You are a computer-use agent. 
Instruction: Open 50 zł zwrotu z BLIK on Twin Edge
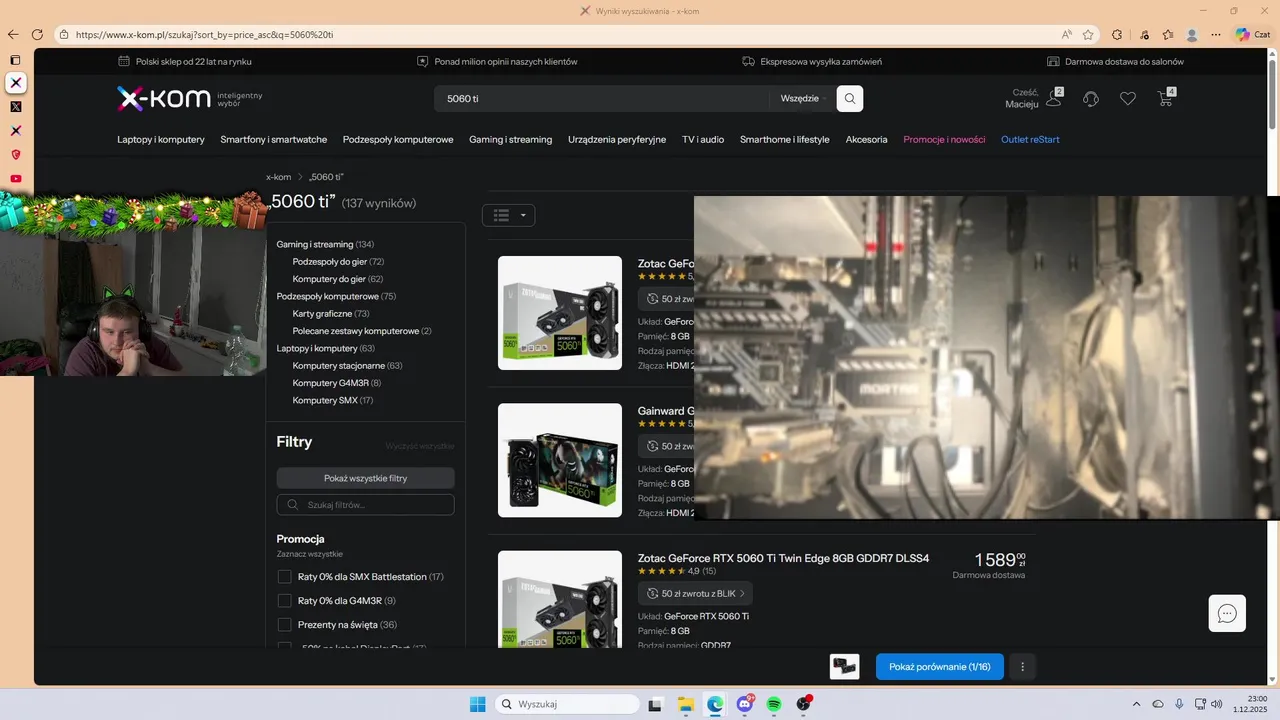pos(695,593)
